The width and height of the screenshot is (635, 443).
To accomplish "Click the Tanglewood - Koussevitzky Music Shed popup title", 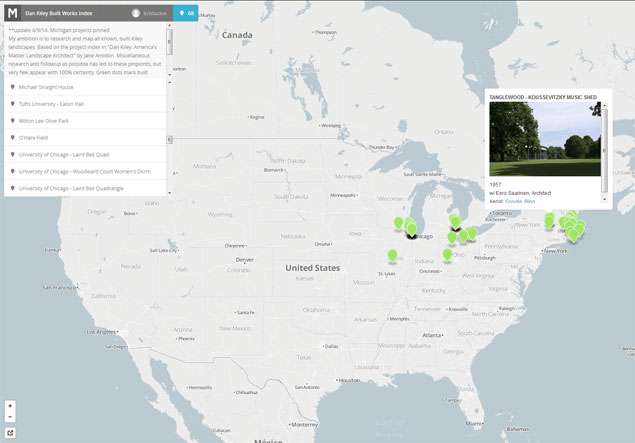I will [543, 97].
